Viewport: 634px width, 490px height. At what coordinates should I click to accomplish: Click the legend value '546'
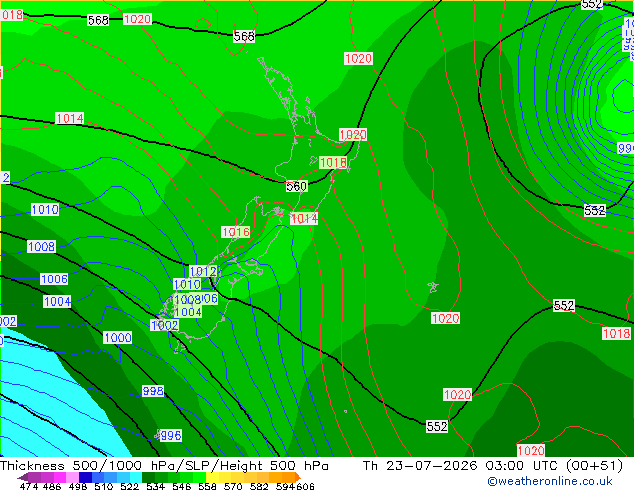(x=181, y=486)
